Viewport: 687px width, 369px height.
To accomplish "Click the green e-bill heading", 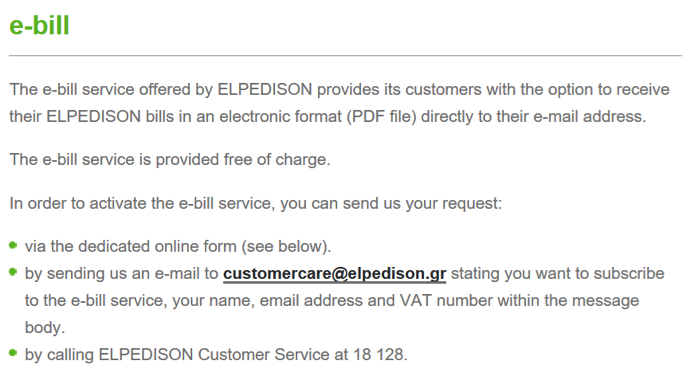I will pyautogui.click(x=39, y=25).
